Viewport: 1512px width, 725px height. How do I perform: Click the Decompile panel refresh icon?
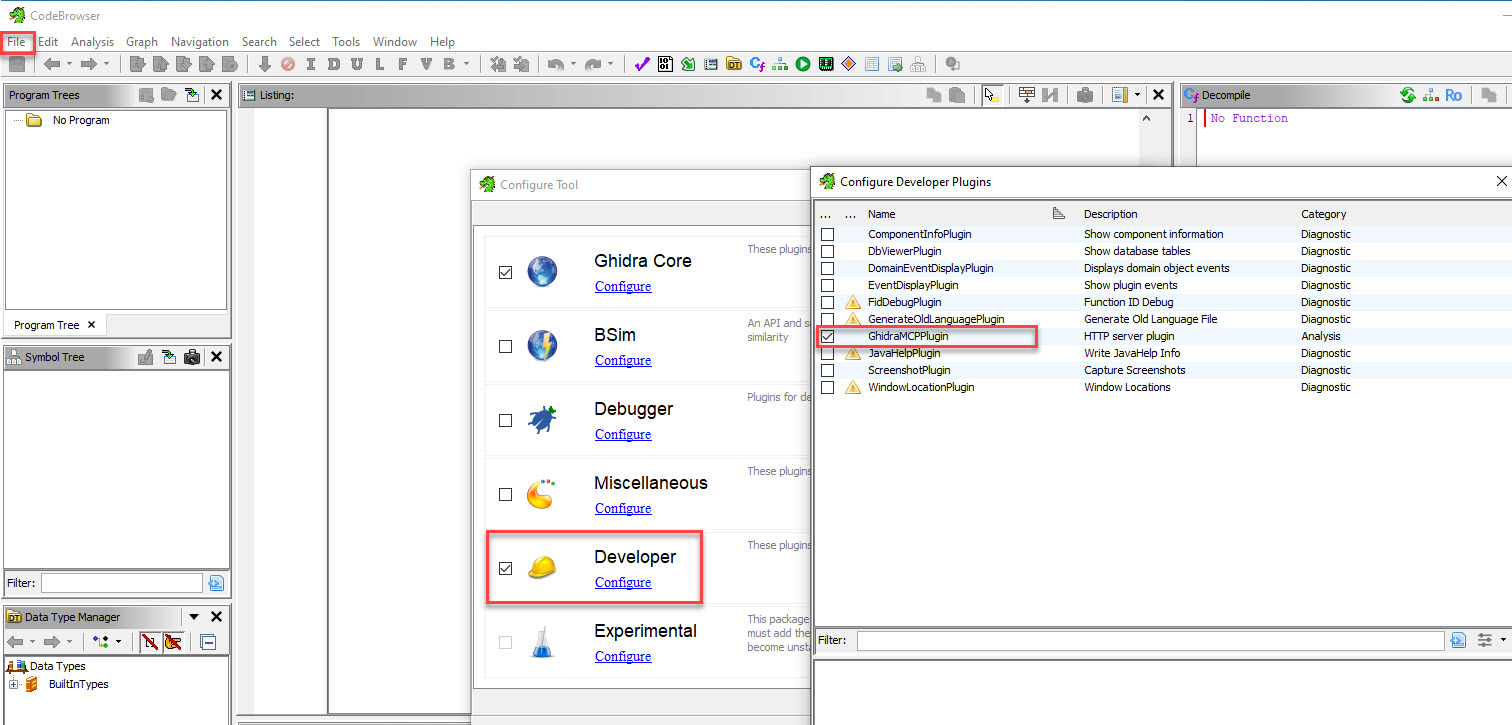[1407, 95]
